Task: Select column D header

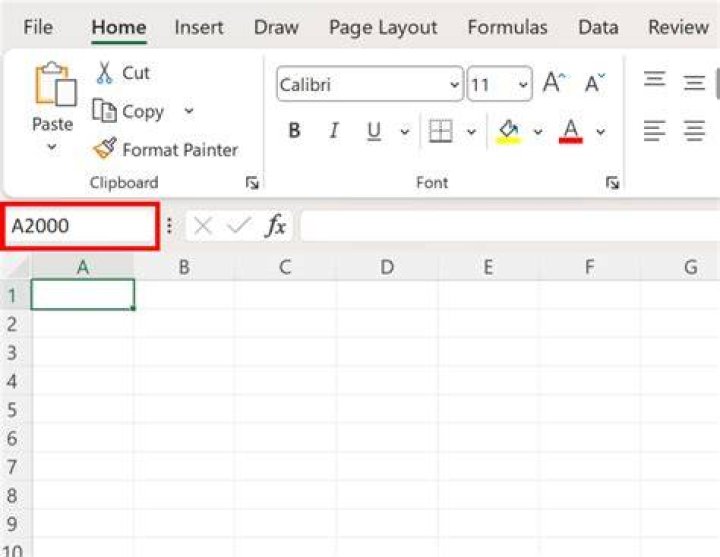Action: point(387,267)
